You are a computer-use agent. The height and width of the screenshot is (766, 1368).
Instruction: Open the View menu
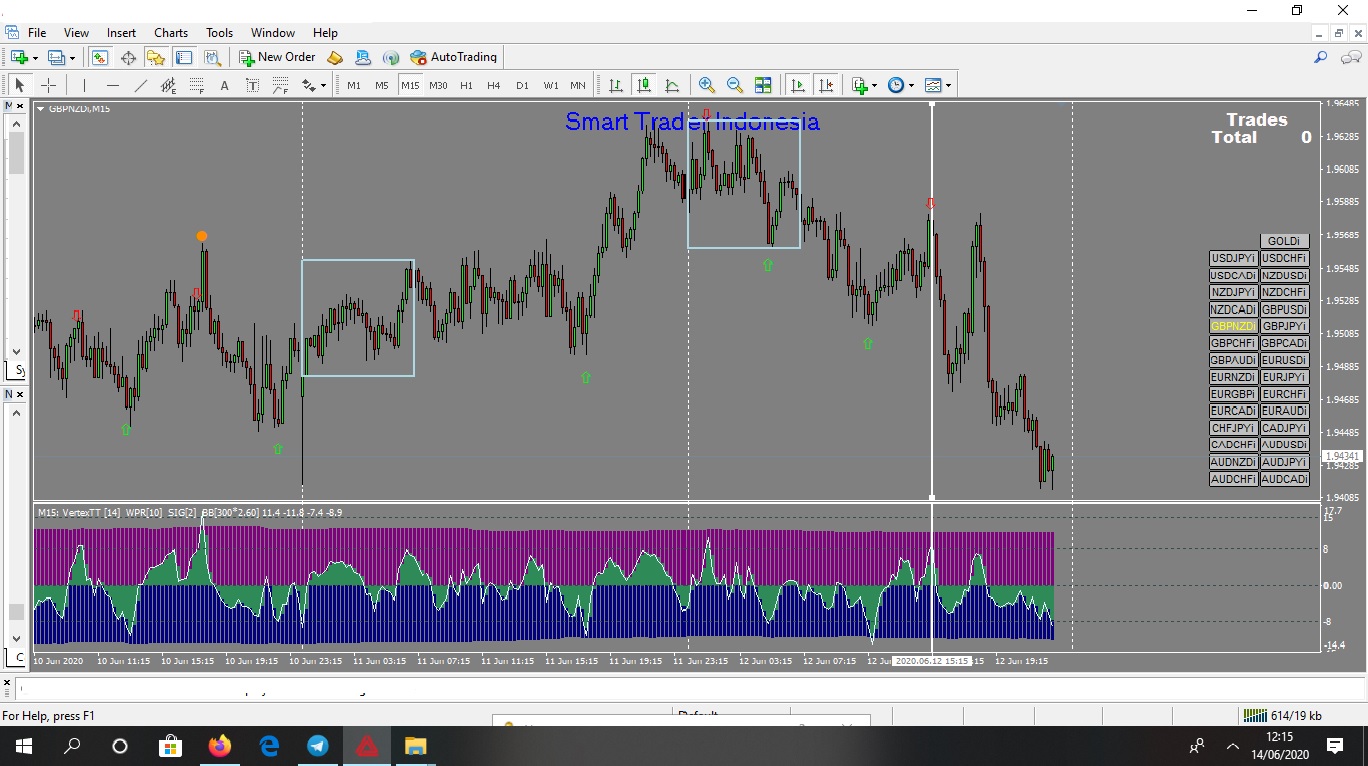pyautogui.click(x=76, y=33)
